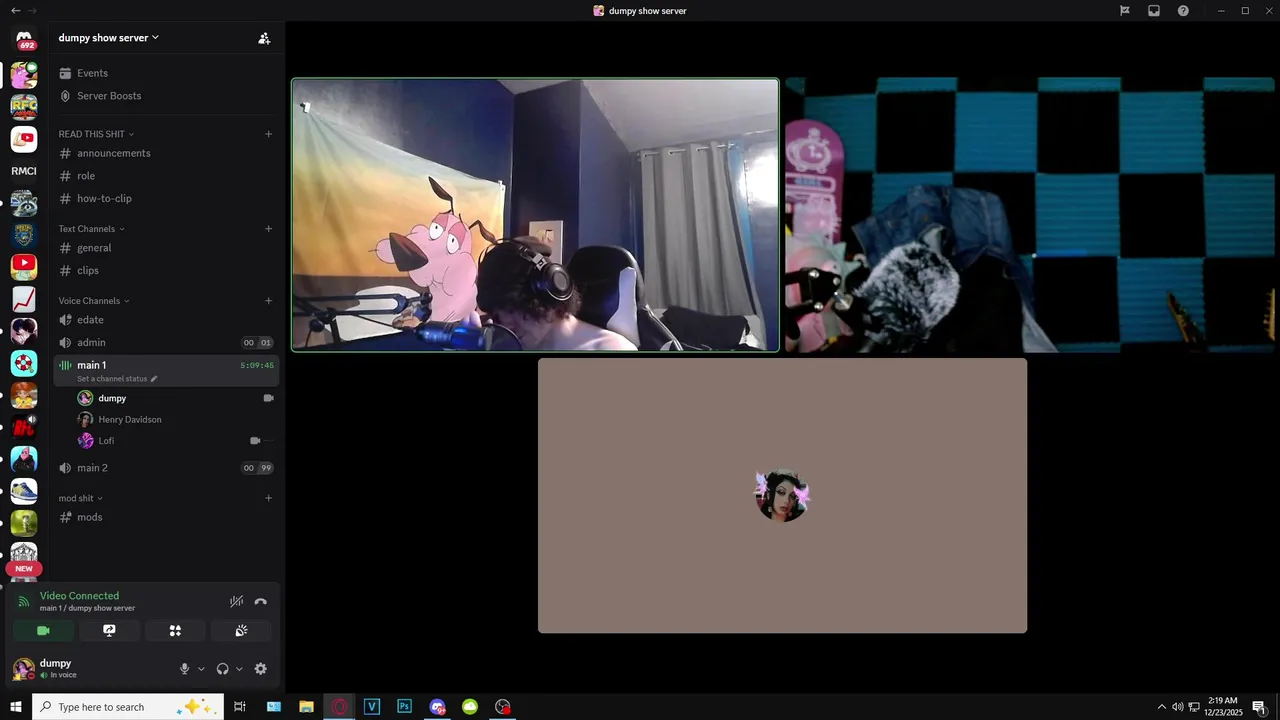Viewport: 1280px width, 720px height.
Task: Open microphone input options arrow
Action: pyautogui.click(x=201, y=669)
